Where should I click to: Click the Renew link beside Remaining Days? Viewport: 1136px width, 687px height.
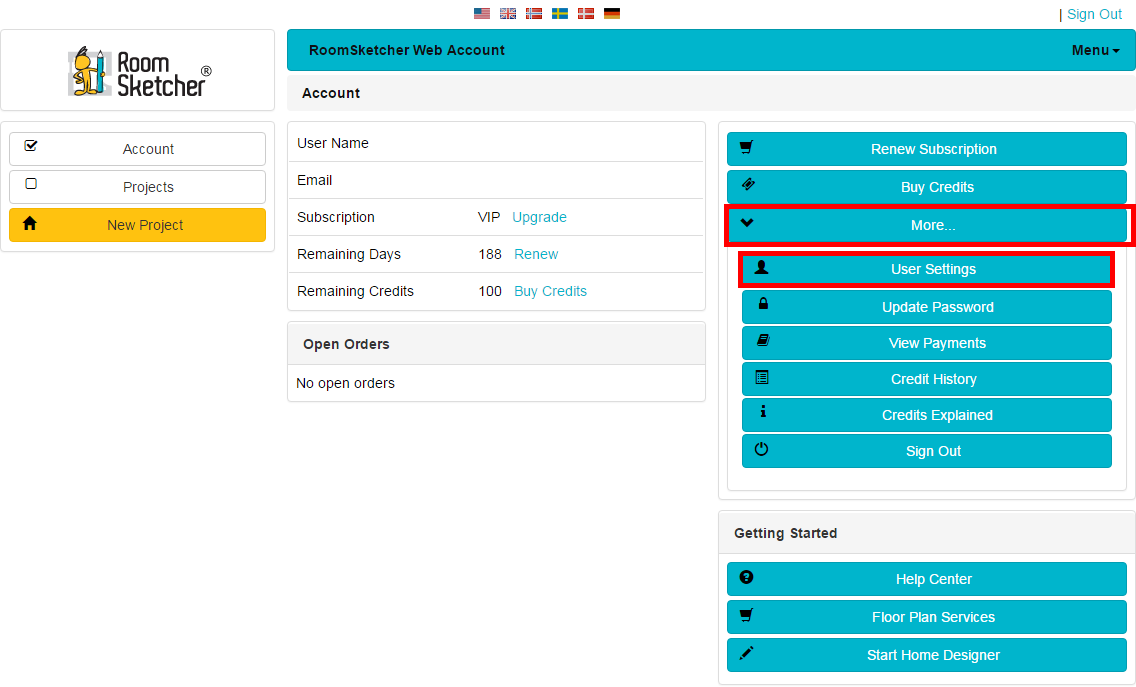536,254
